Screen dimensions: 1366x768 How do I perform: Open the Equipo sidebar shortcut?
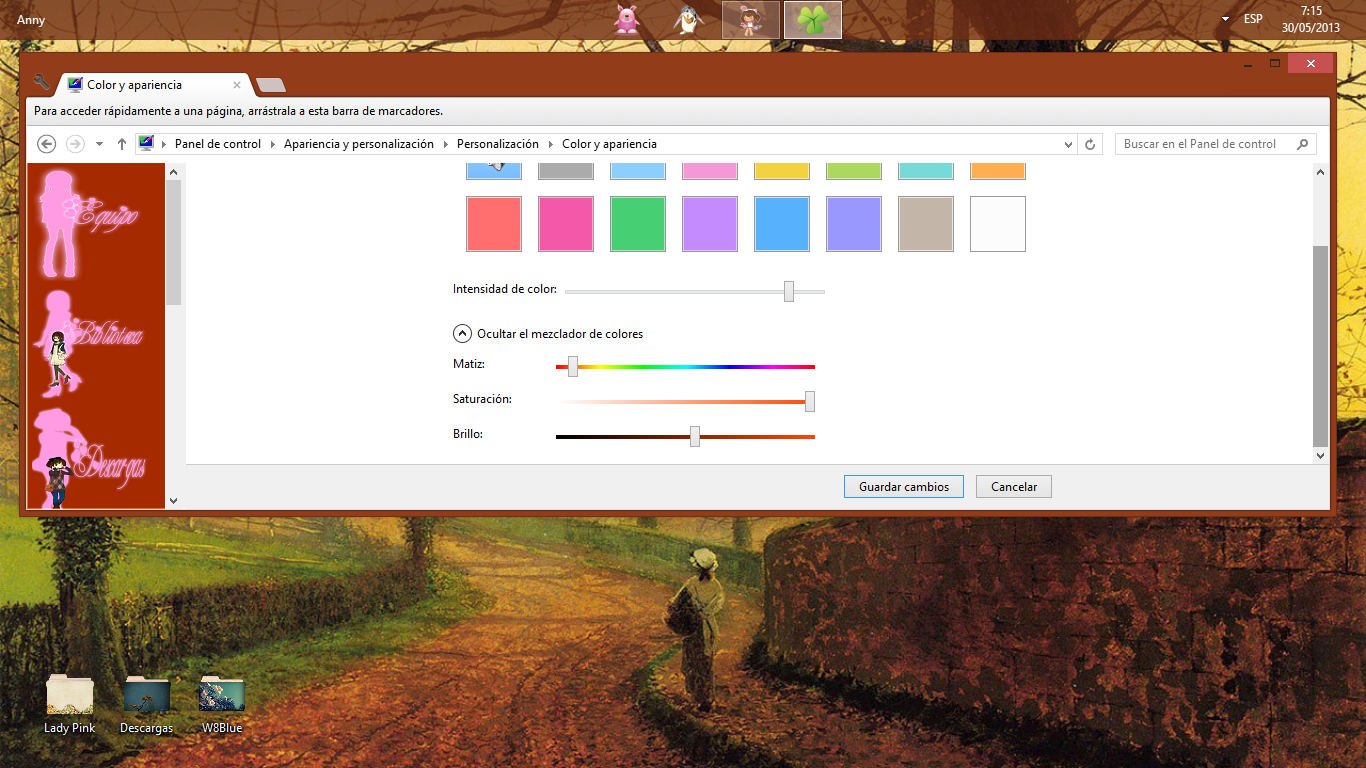[x=90, y=223]
